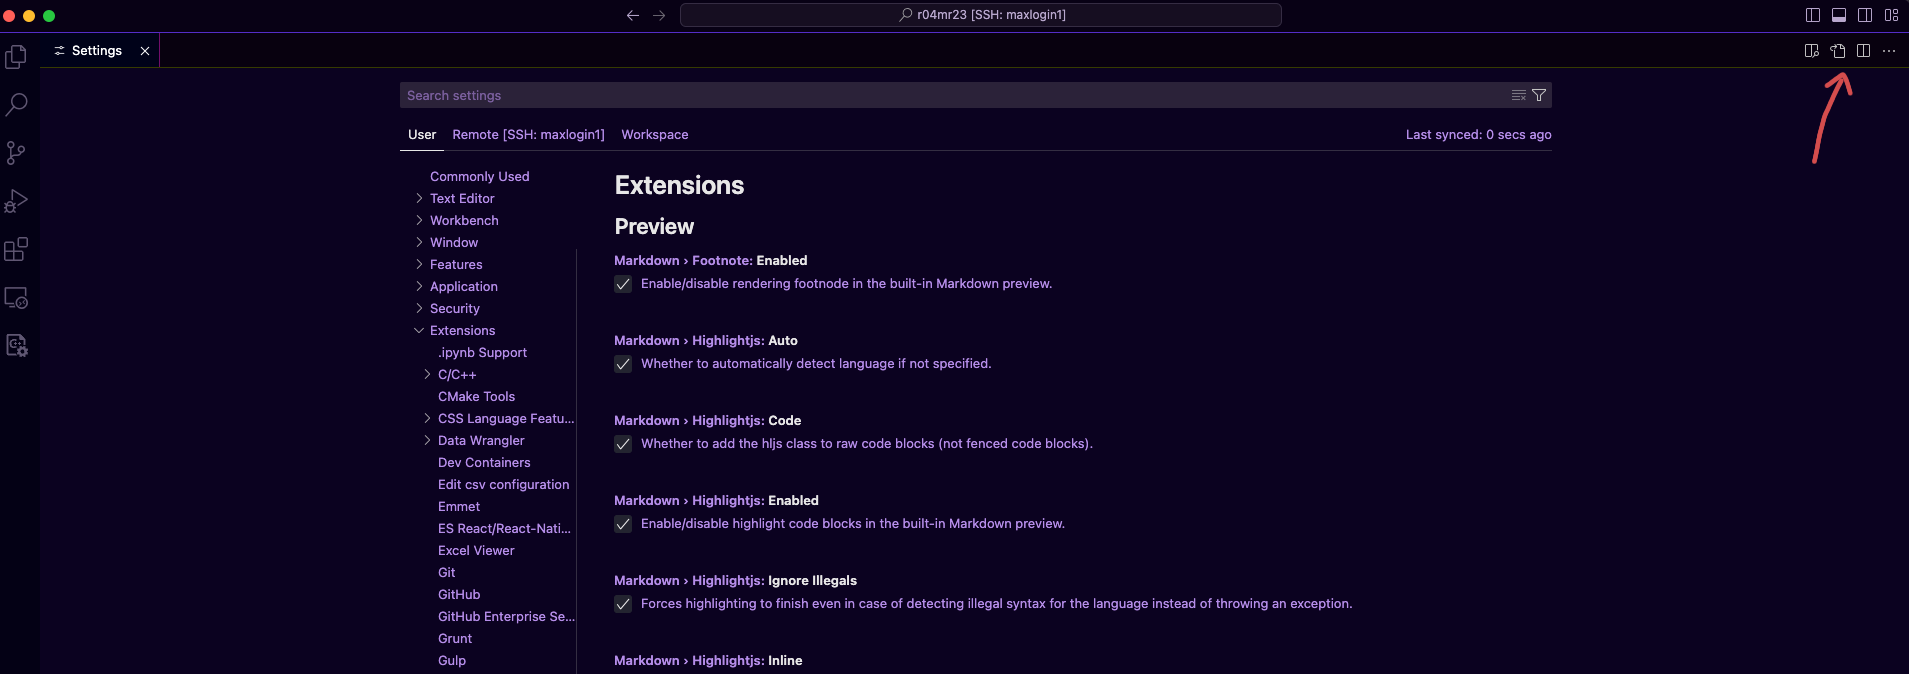Toggle bottom panel layout icon
Image resolution: width=1909 pixels, height=674 pixels.
point(1839,15)
